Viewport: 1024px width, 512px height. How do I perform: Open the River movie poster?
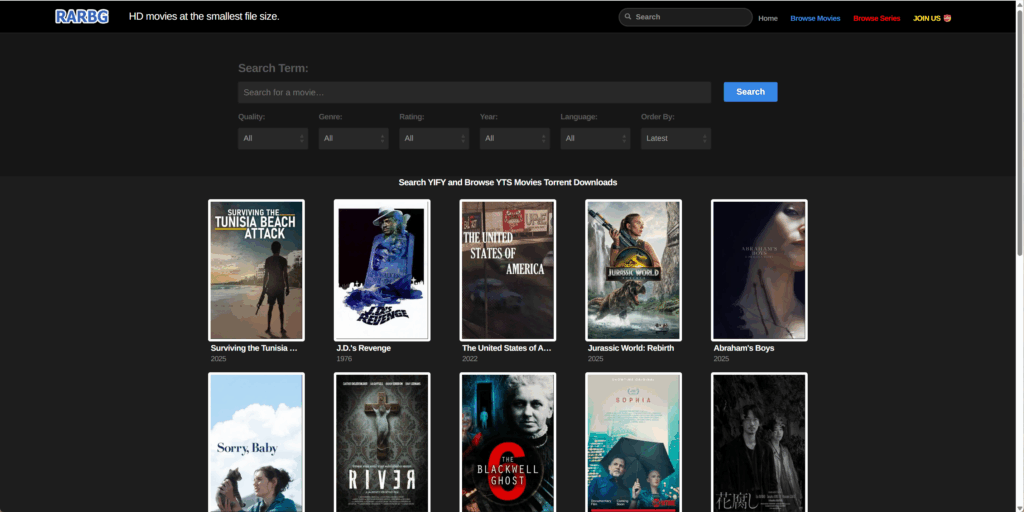pyautogui.click(x=382, y=442)
